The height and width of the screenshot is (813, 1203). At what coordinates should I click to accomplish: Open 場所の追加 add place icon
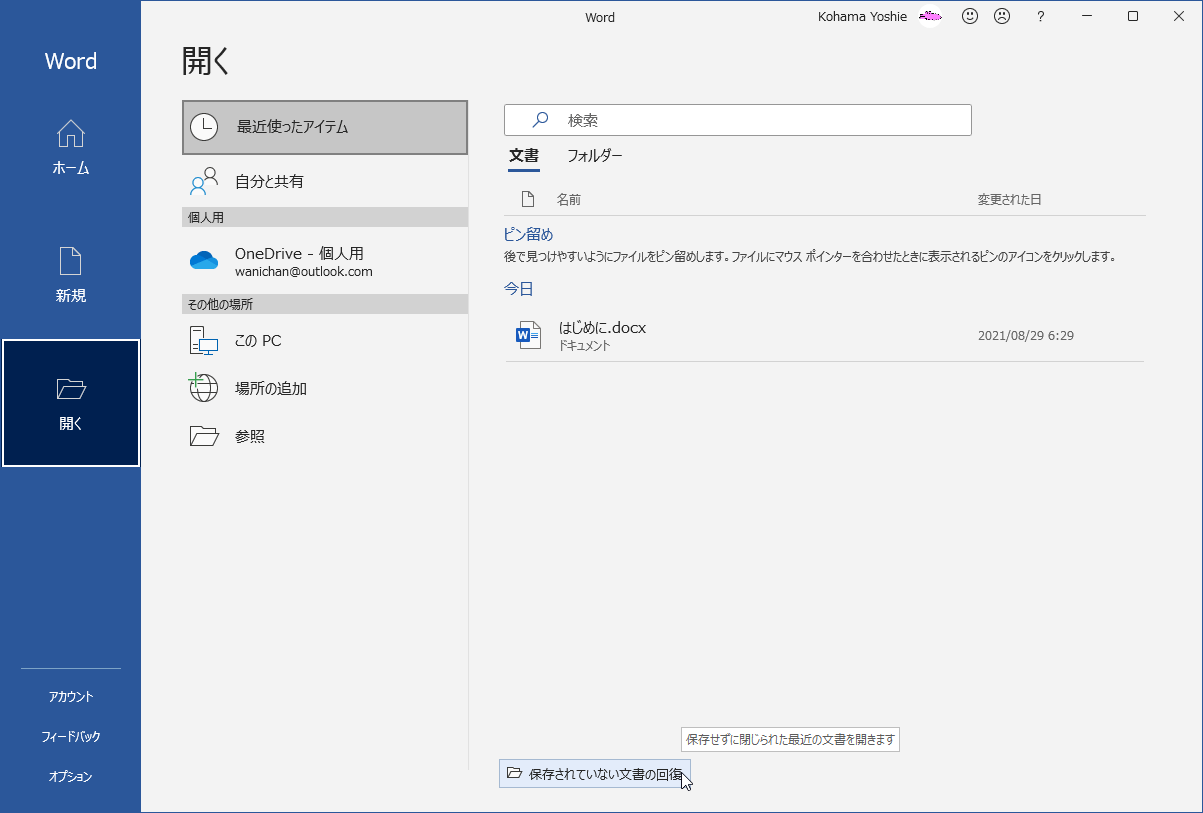(203, 388)
